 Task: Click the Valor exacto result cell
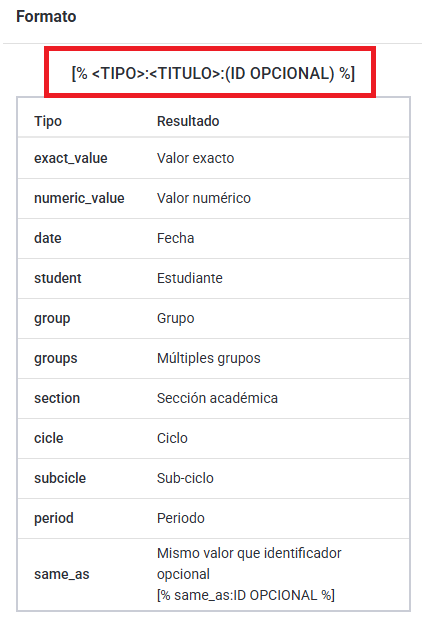pyautogui.click(x=196, y=158)
